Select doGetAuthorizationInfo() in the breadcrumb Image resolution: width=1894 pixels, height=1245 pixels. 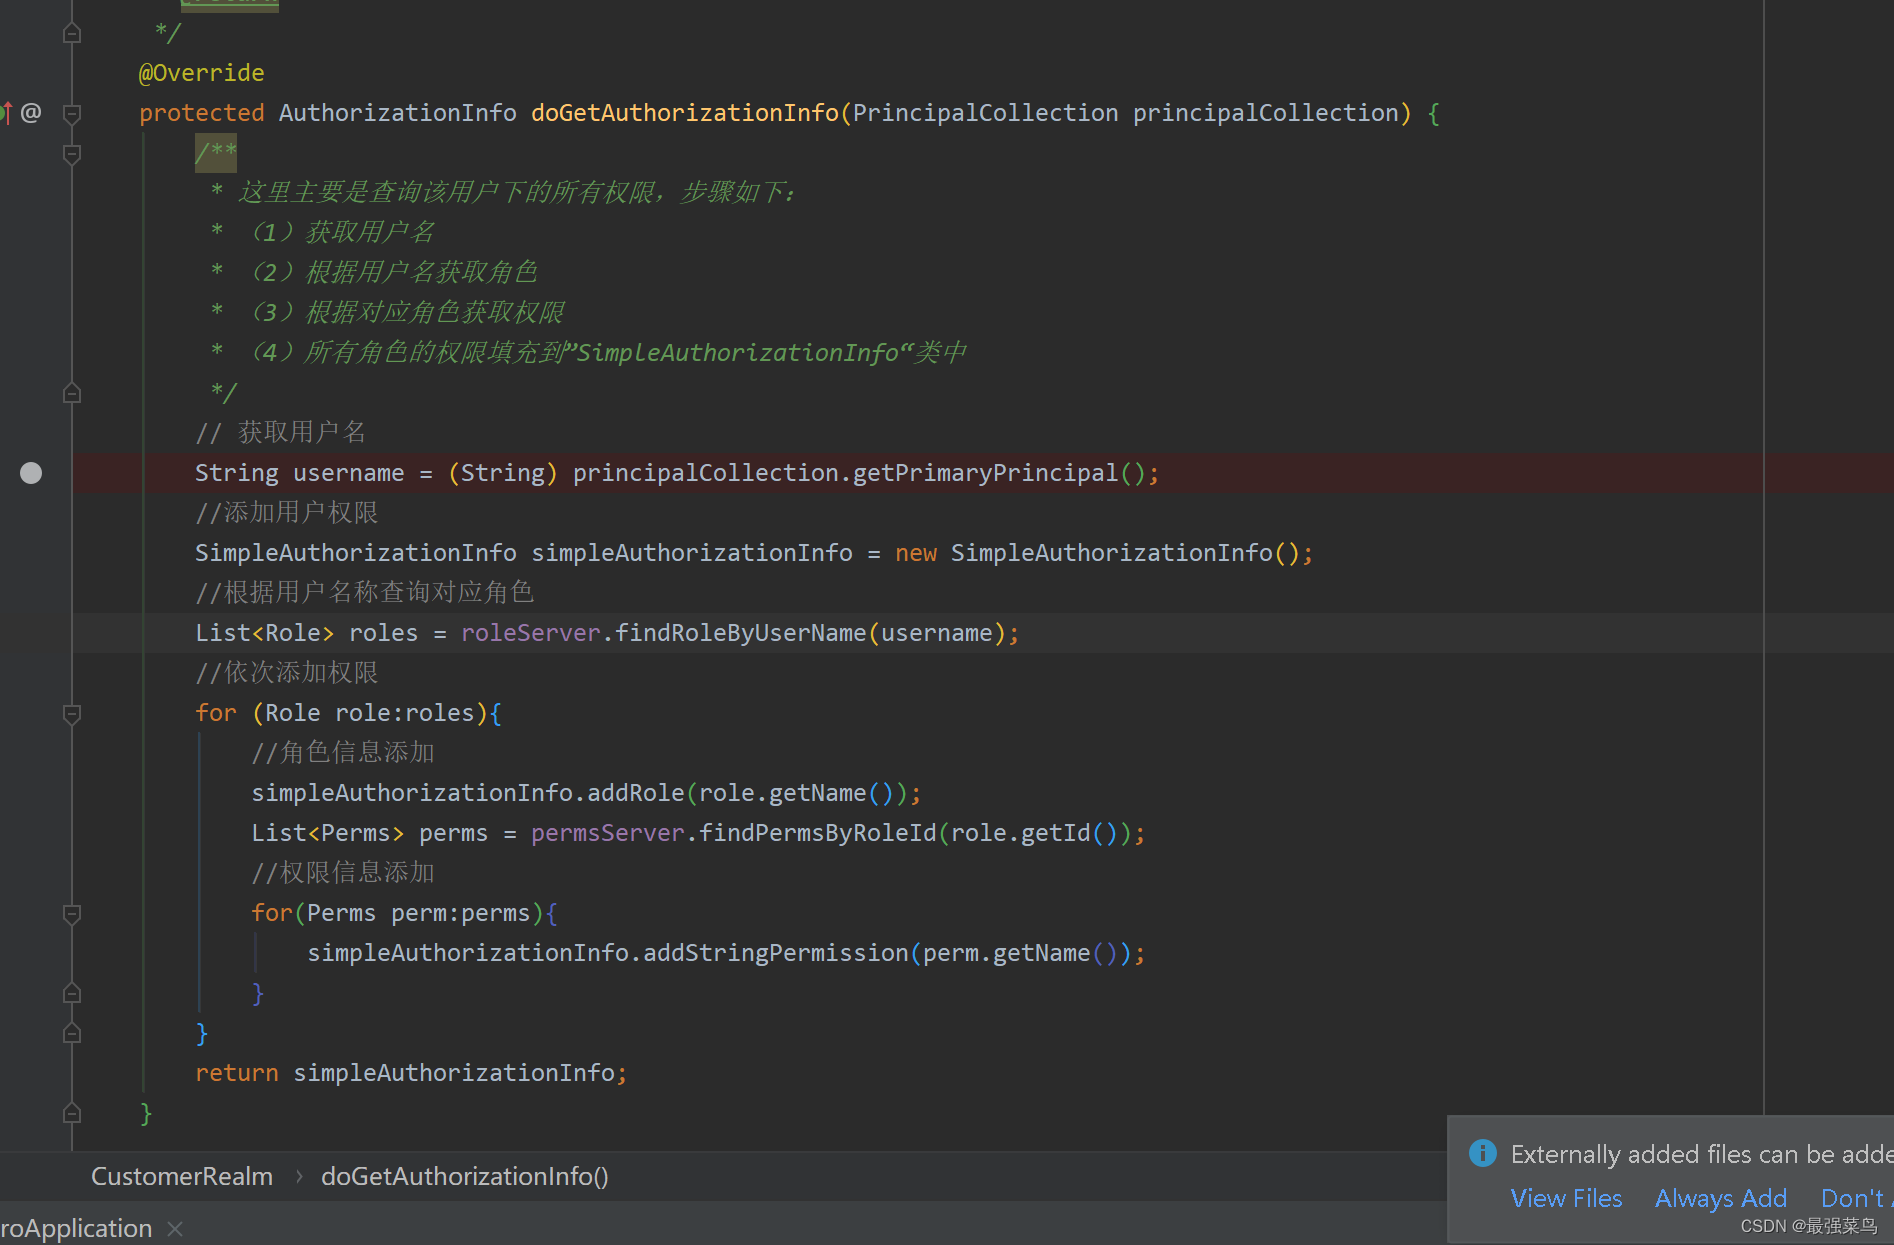pos(465,1176)
